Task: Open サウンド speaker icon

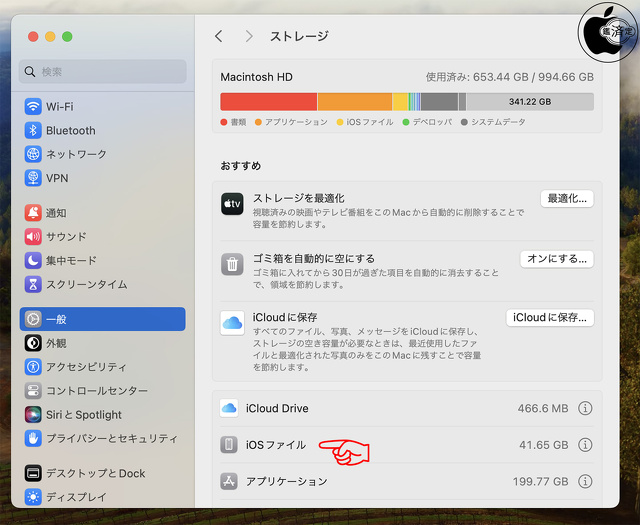Action: coord(33,236)
